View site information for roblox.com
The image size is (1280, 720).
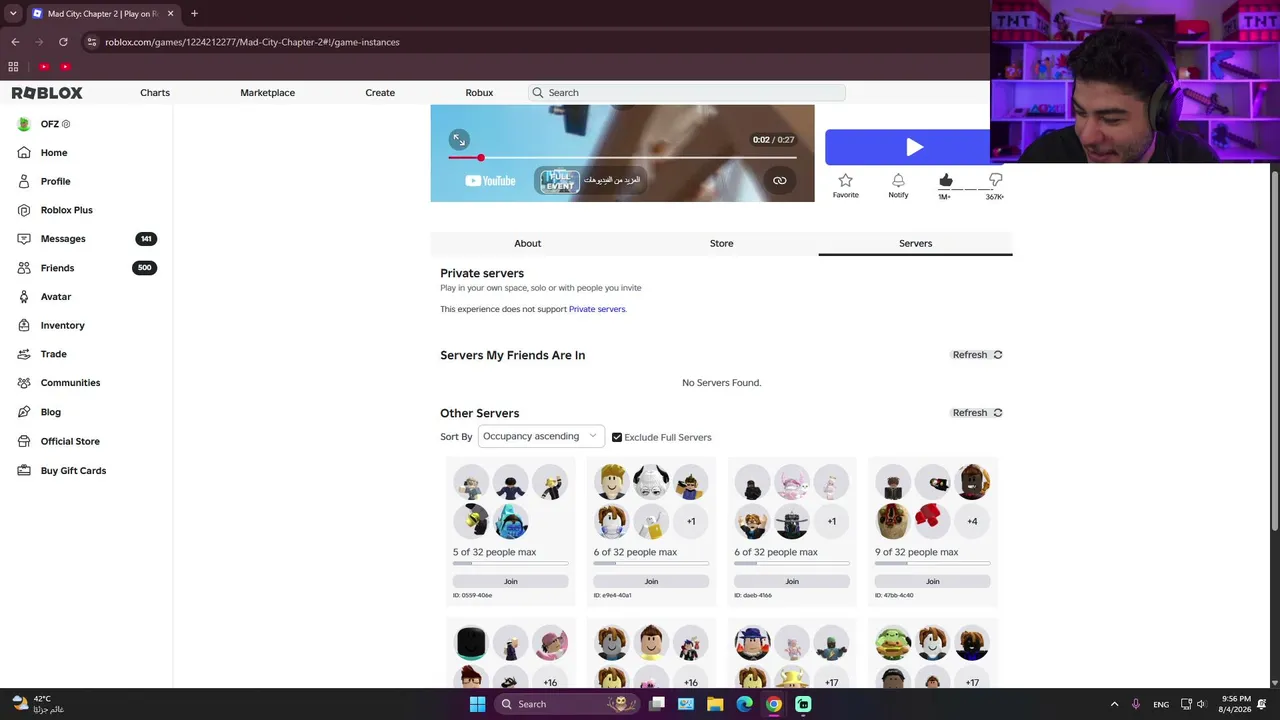[91, 42]
